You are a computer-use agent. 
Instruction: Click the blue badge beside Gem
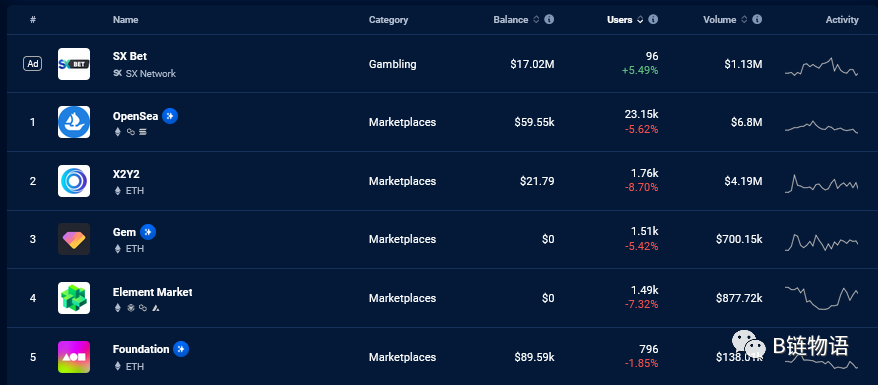pyautogui.click(x=148, y=232)
